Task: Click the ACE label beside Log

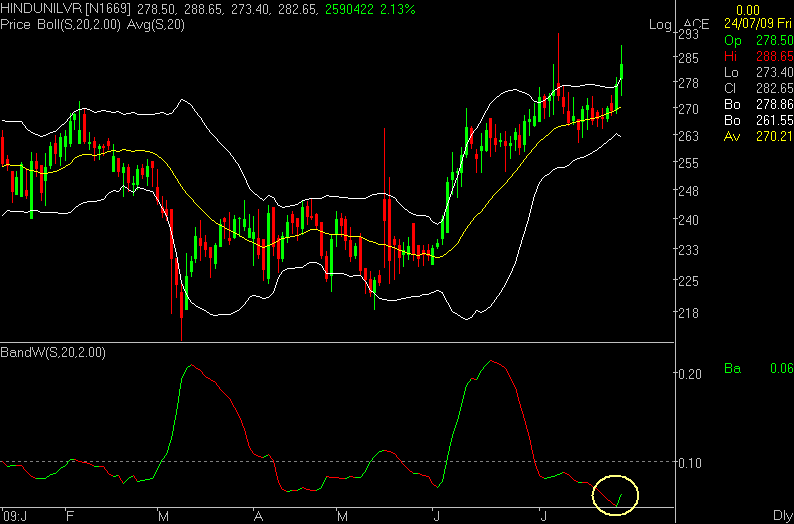Action: (x=696, y=24)
